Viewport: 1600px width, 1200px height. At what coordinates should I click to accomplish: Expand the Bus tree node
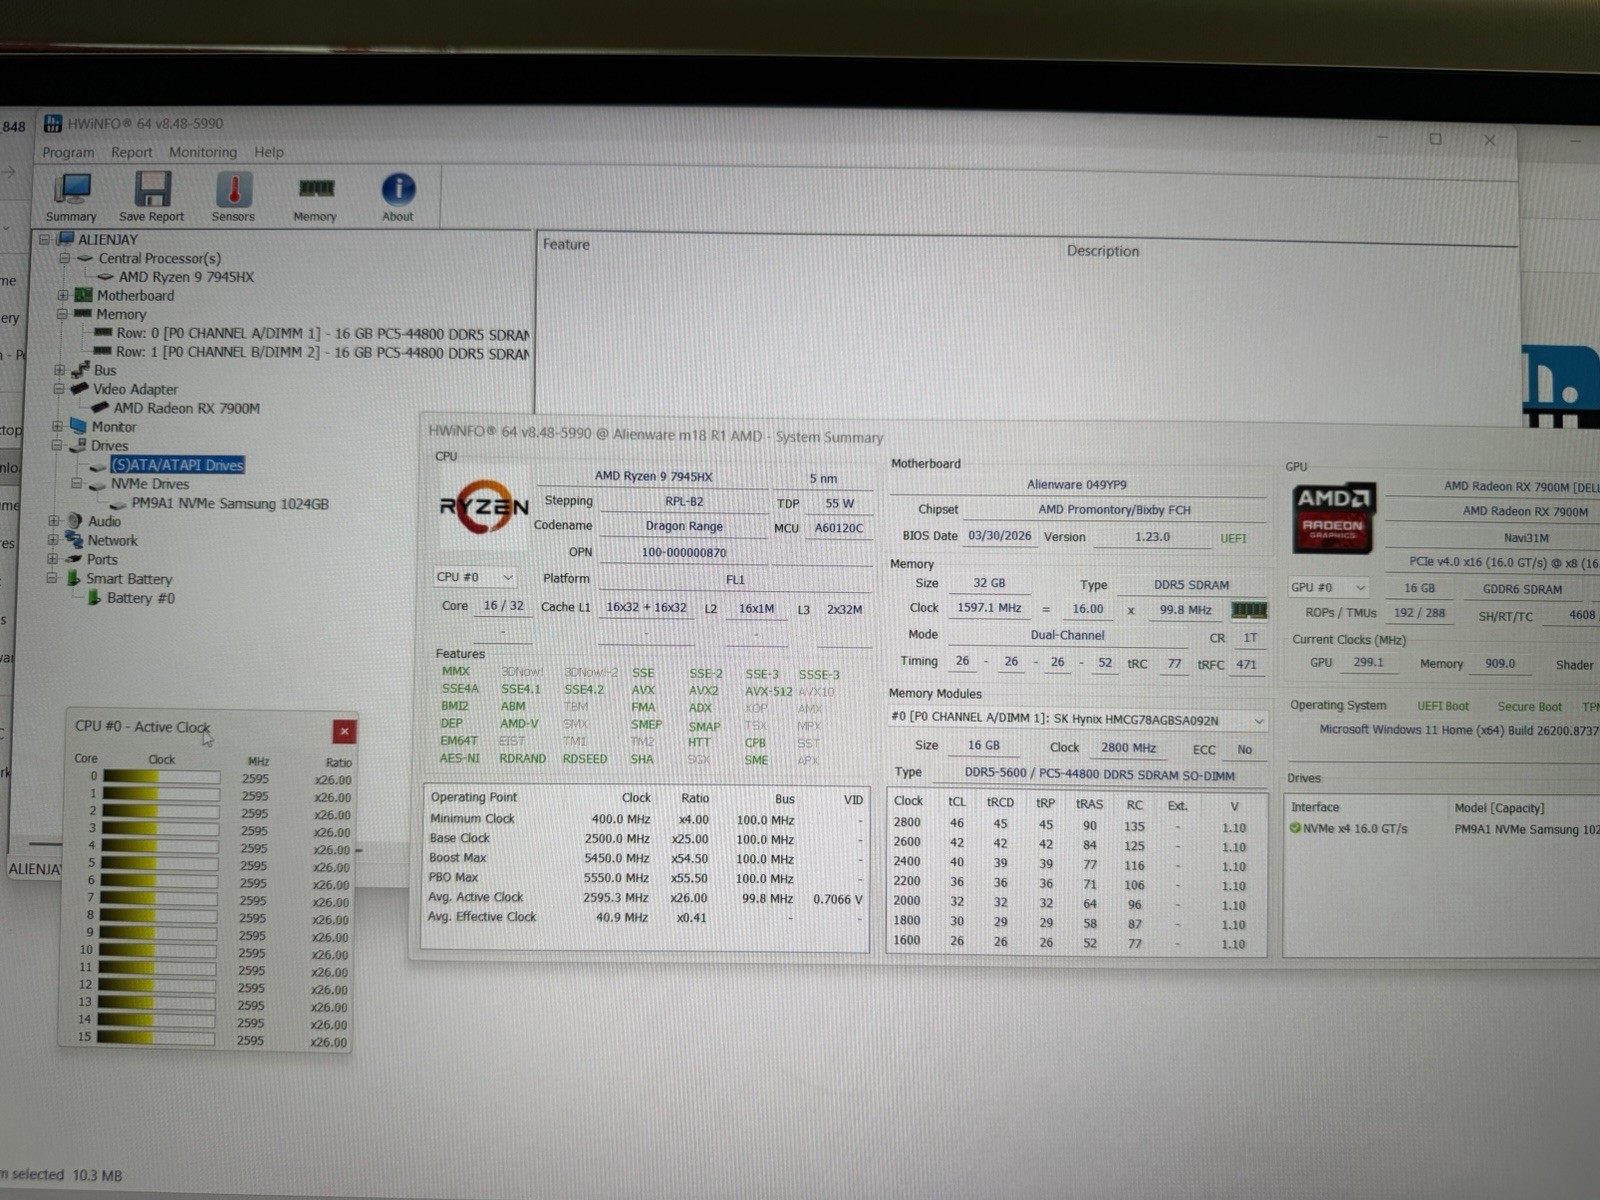click(x=60, y=370)
